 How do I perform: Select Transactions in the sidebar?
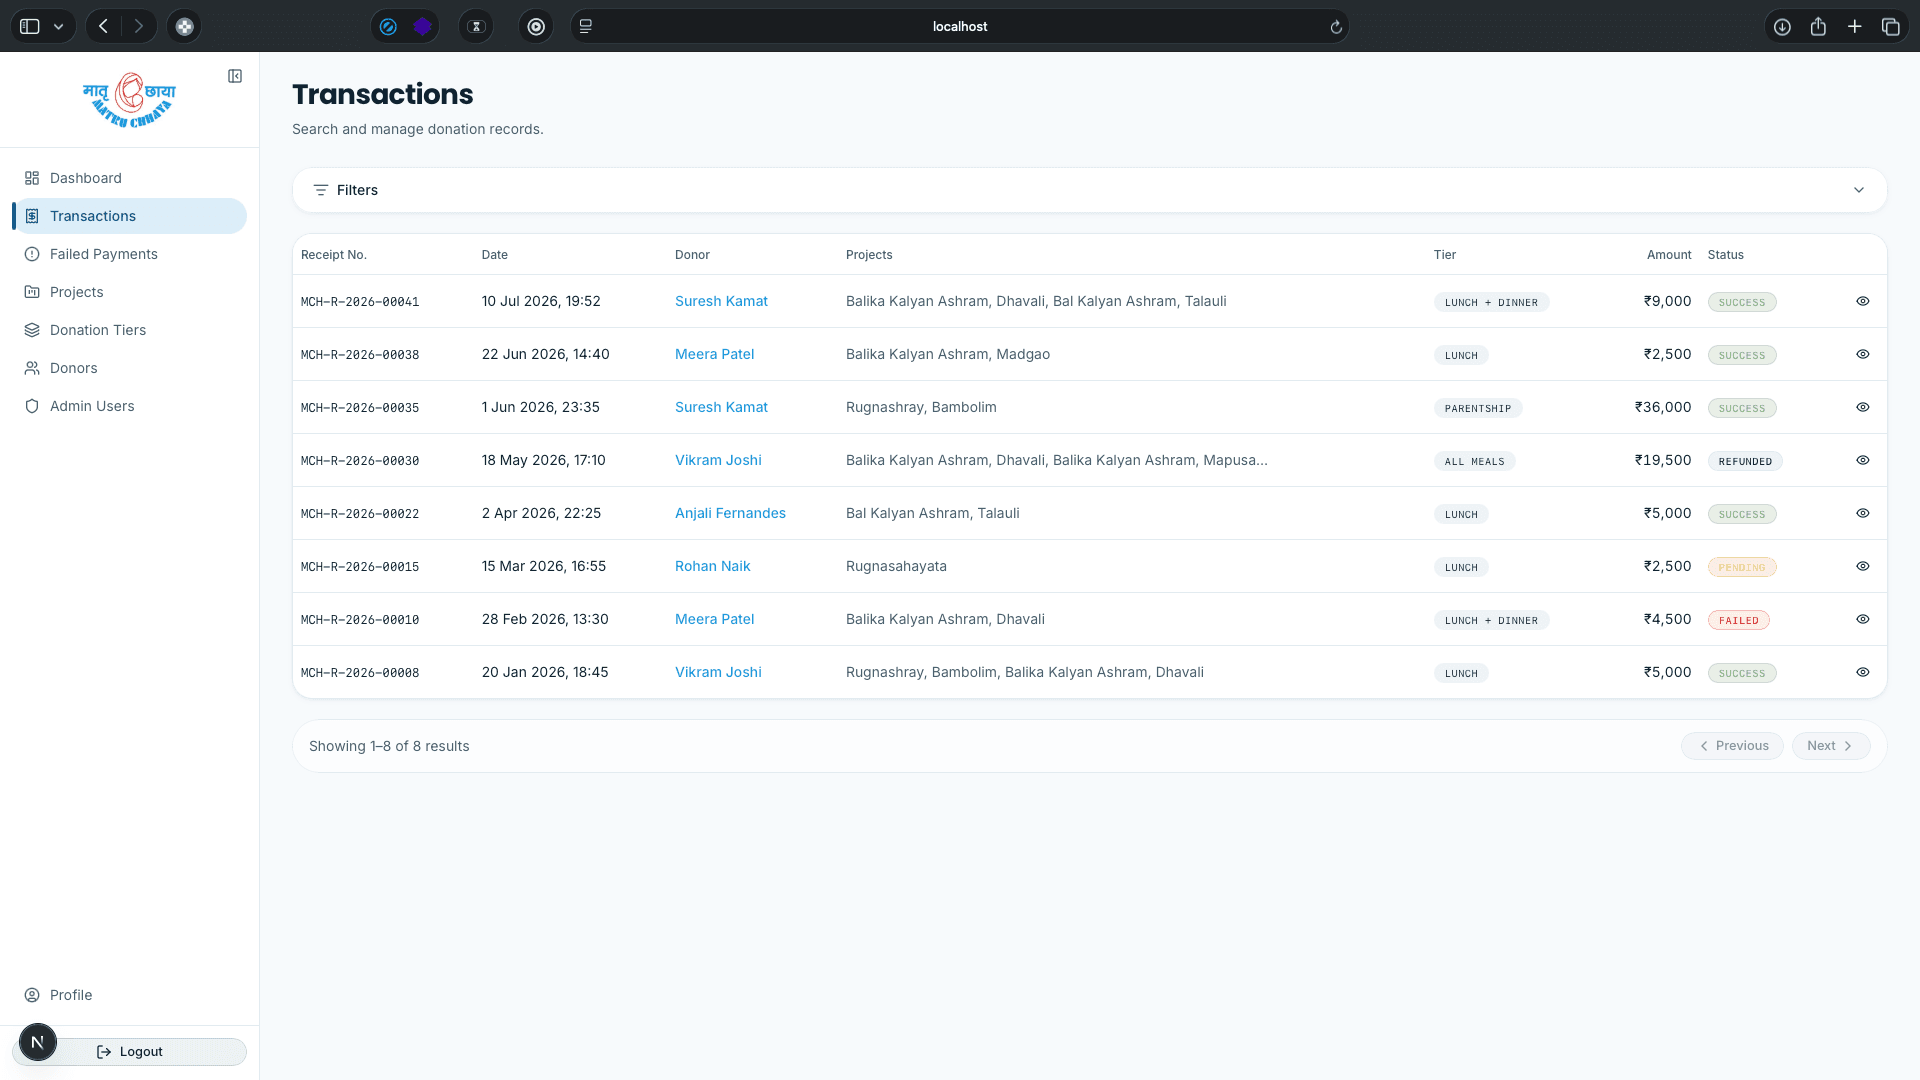click(x=129, y=216)
